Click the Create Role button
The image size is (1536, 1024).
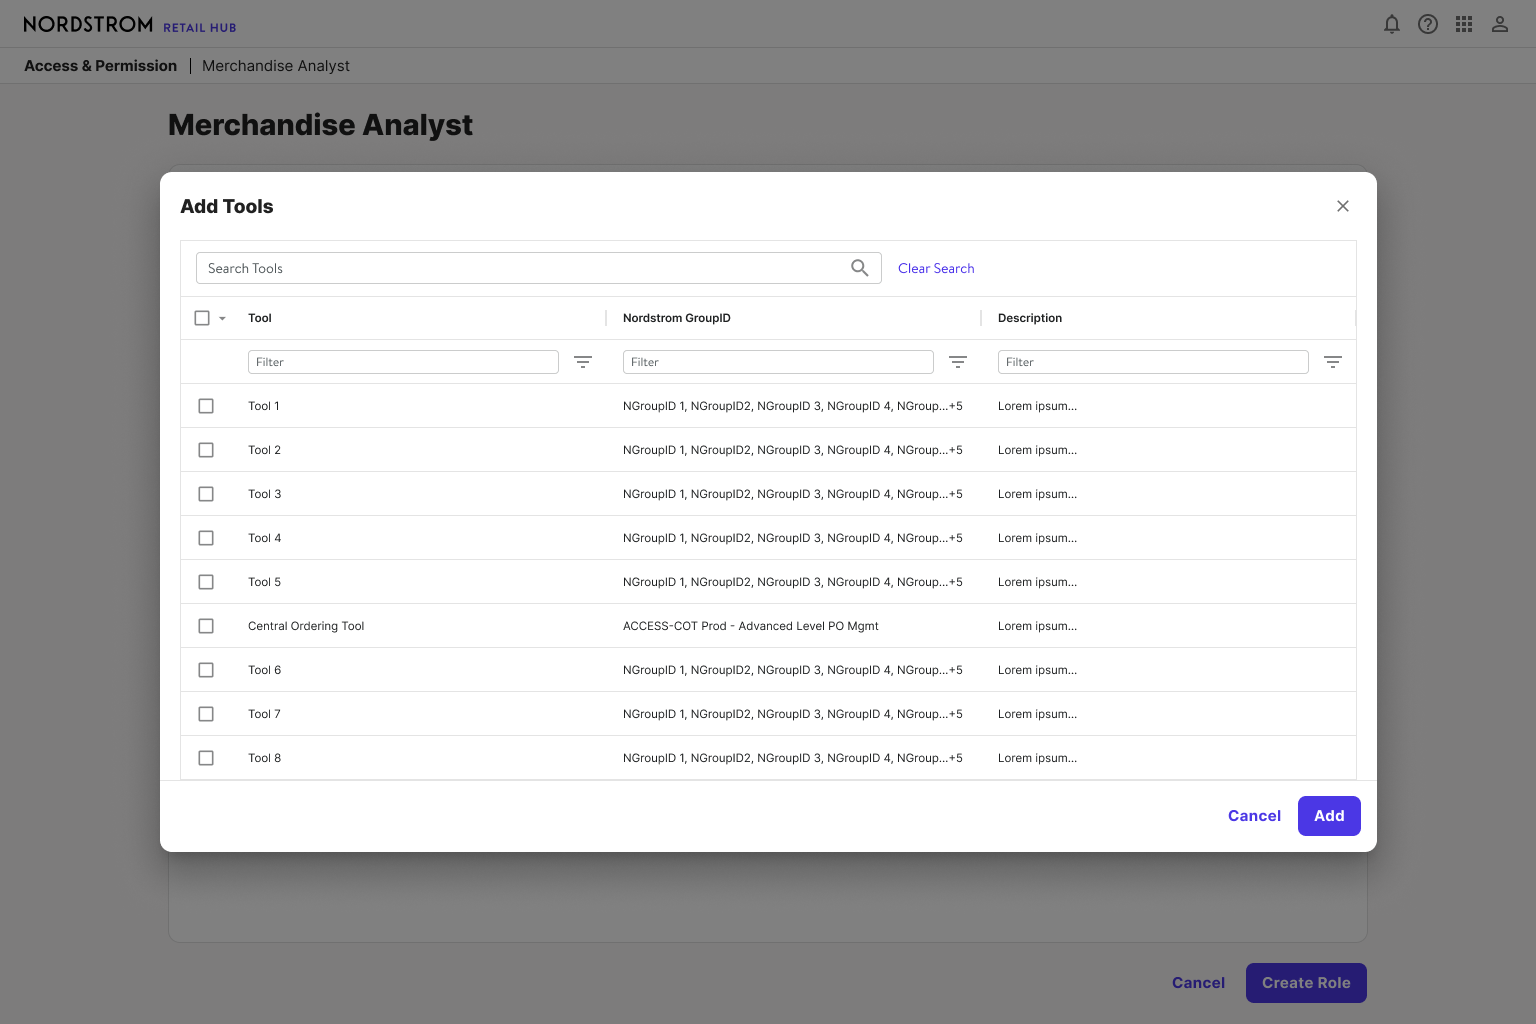coord(1306,983)
